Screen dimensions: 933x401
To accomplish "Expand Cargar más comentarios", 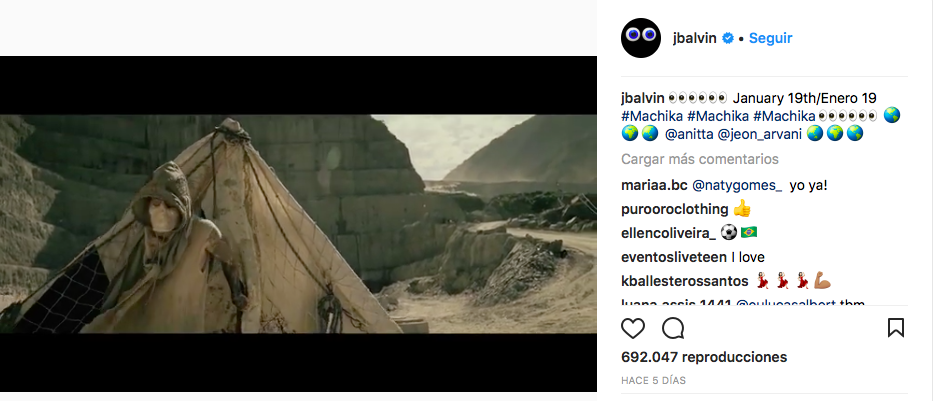I will pyautogui.click(x=700, y=159).
